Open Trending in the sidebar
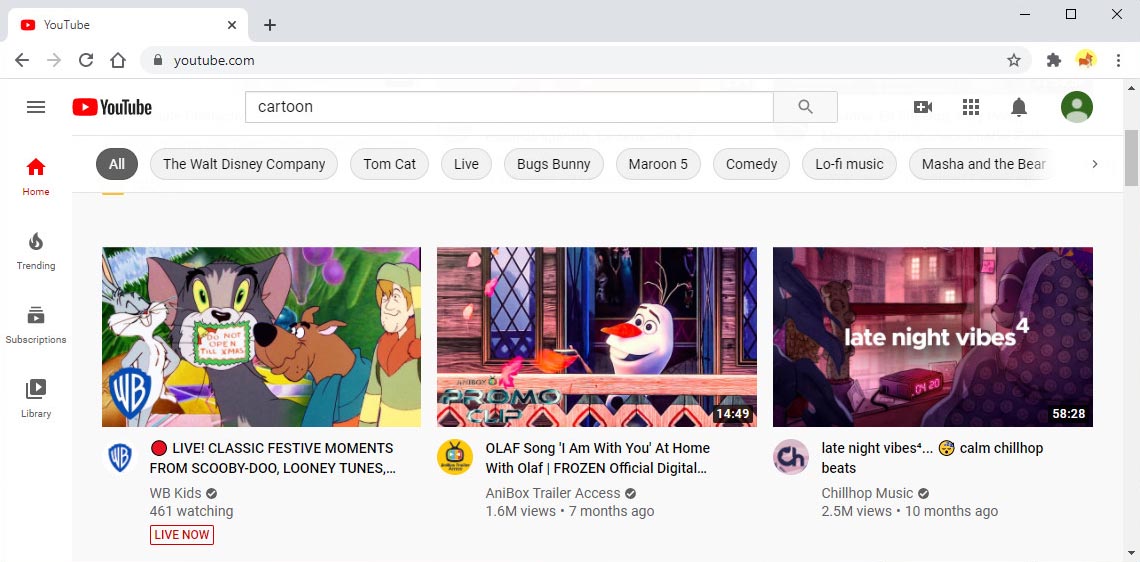Viewport: 1140px width, 562px height. tap(36, 251)
